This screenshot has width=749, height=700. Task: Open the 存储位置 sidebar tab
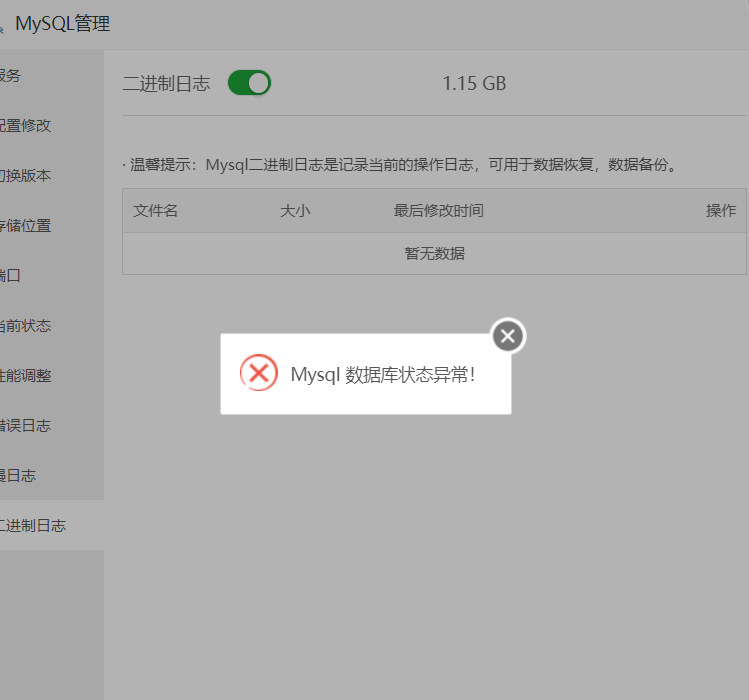[52, 226]
